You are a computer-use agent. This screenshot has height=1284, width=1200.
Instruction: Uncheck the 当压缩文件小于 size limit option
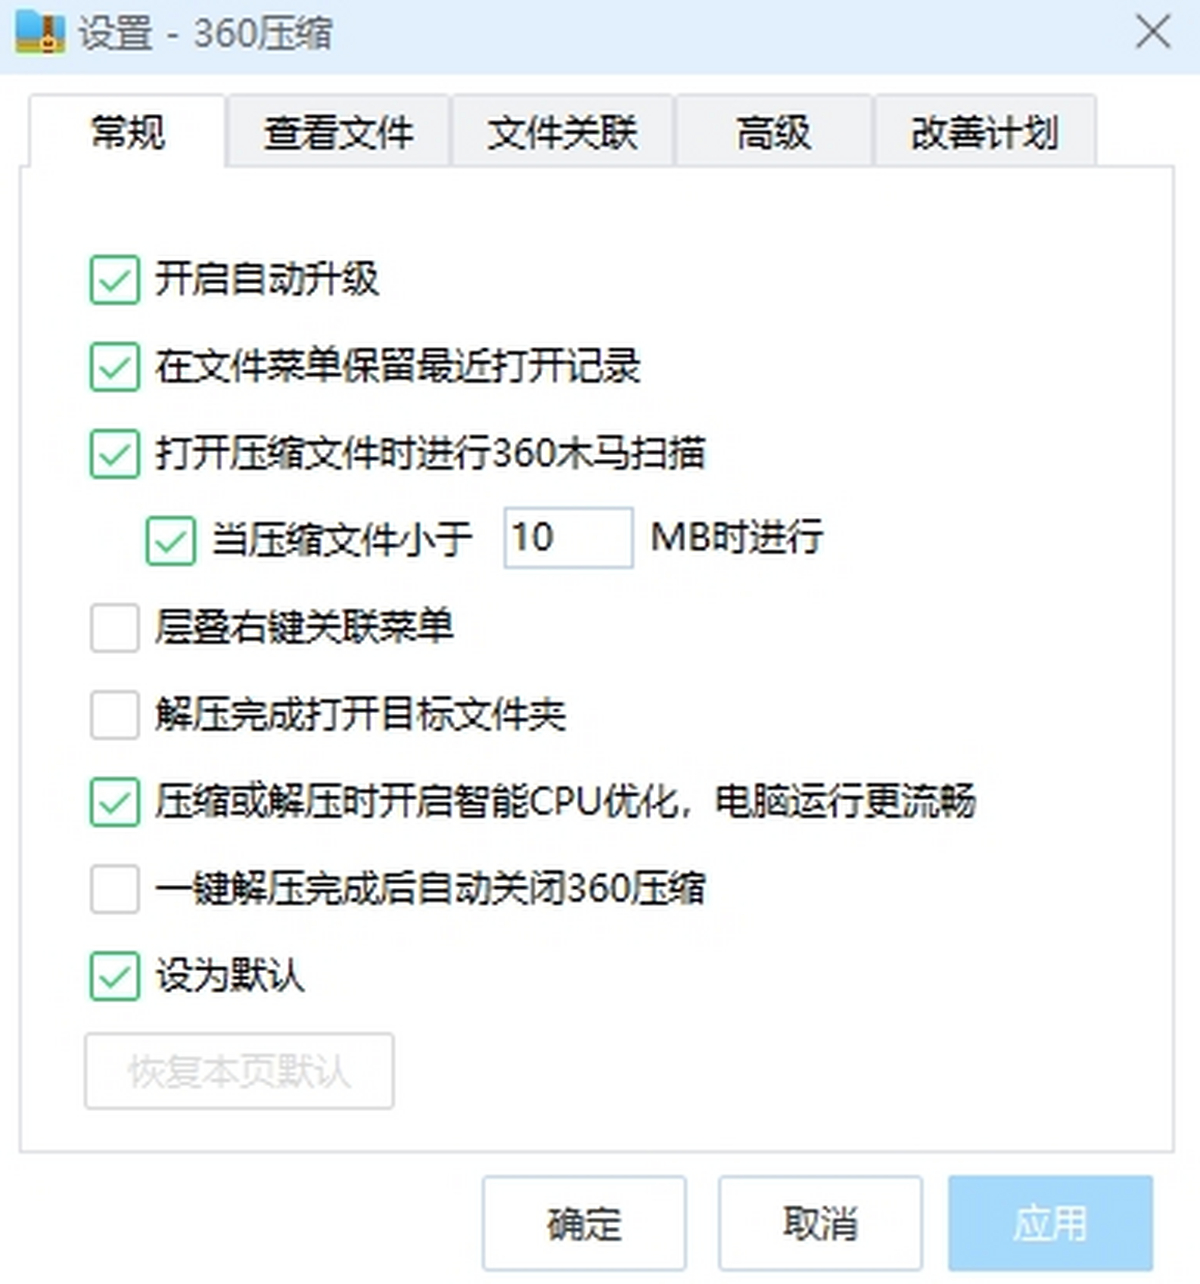(170, 540)
